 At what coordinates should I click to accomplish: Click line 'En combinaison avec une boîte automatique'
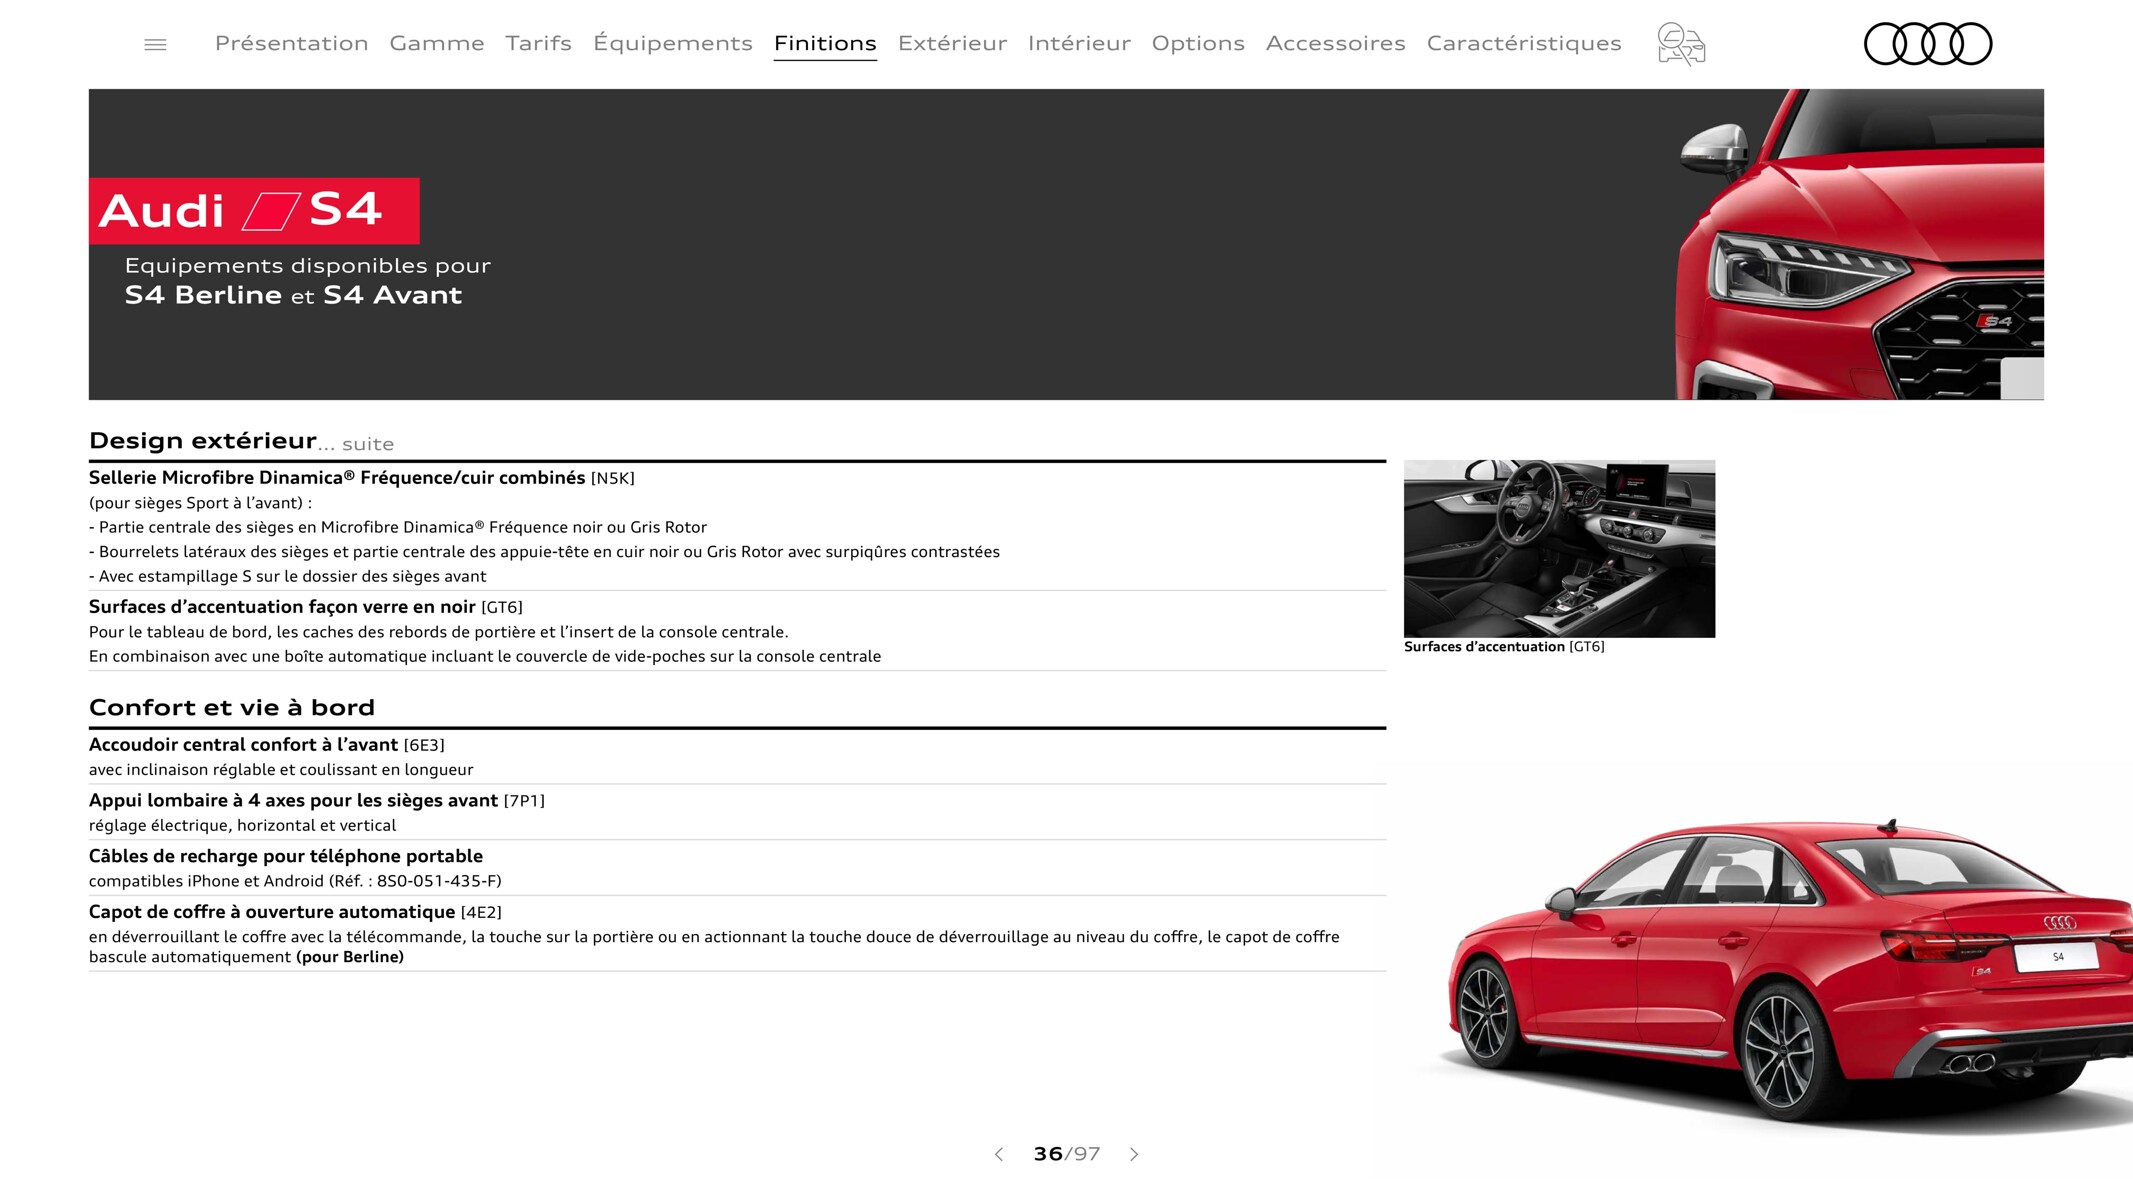pos(485,657)
